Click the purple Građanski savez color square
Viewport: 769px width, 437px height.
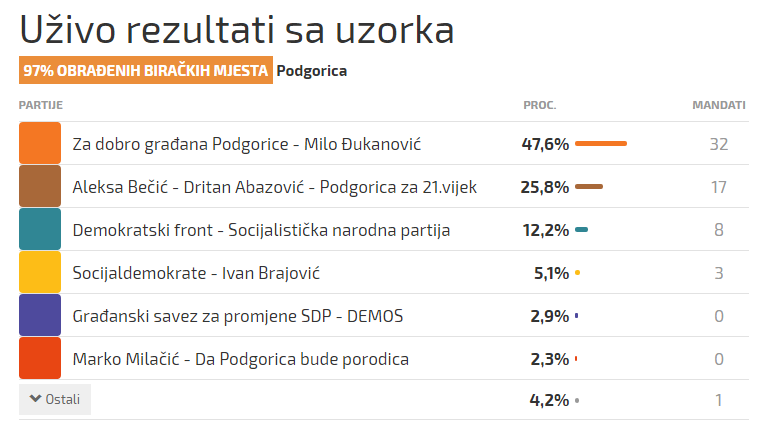pos(40,315)
